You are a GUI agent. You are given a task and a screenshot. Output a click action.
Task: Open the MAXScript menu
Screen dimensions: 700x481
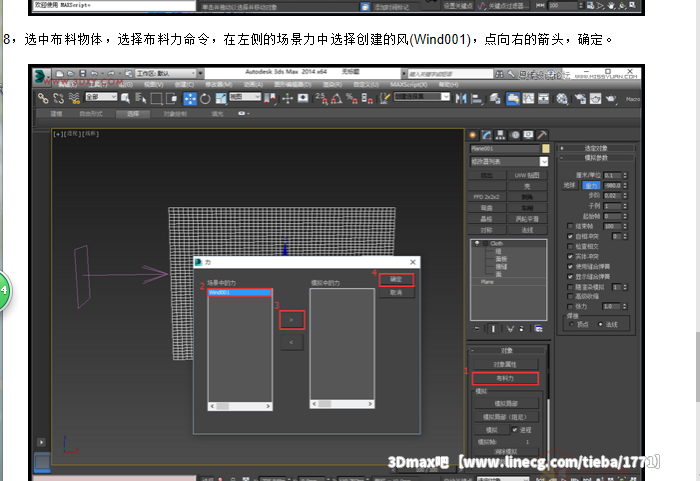coord(408,84)
